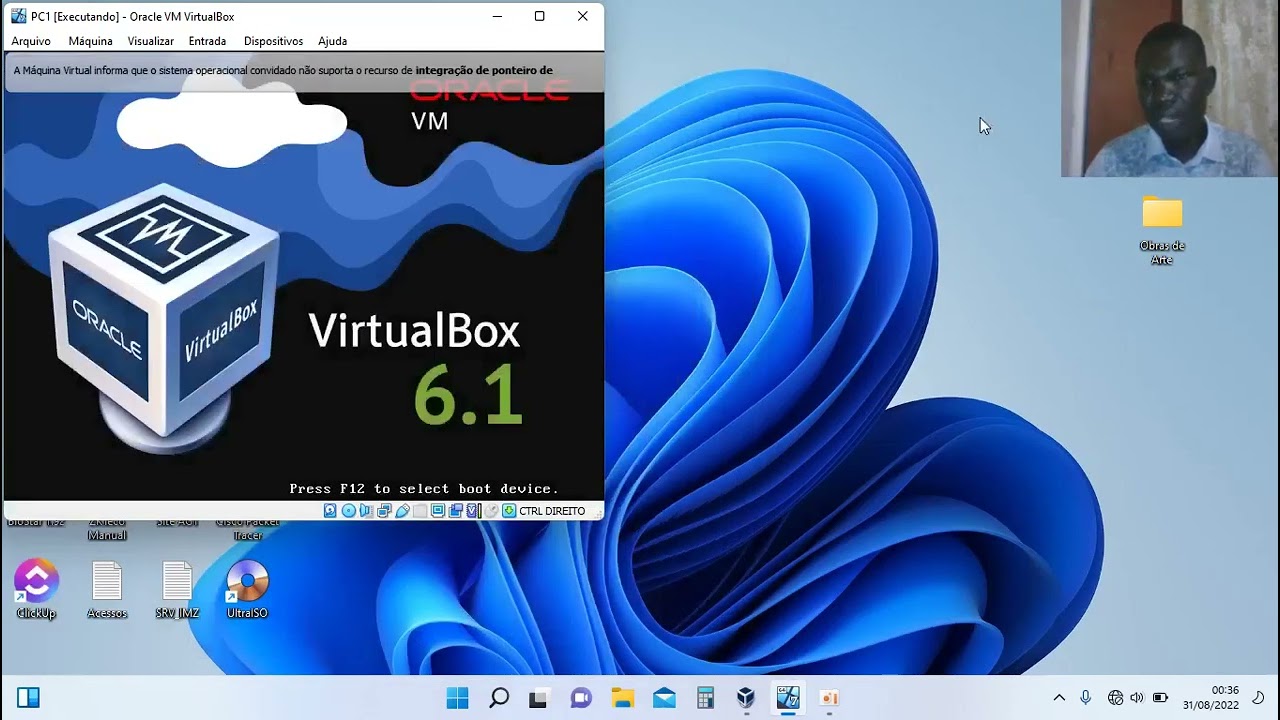Open the Windows Start menu
This screenshot has width=1280, height=720.
pyautogui.click(x=457, y=697)
